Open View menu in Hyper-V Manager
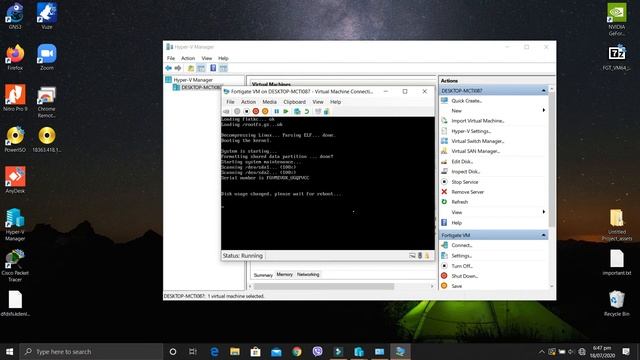The width and height of the screenshot is (640, 360). coord(207,58)
